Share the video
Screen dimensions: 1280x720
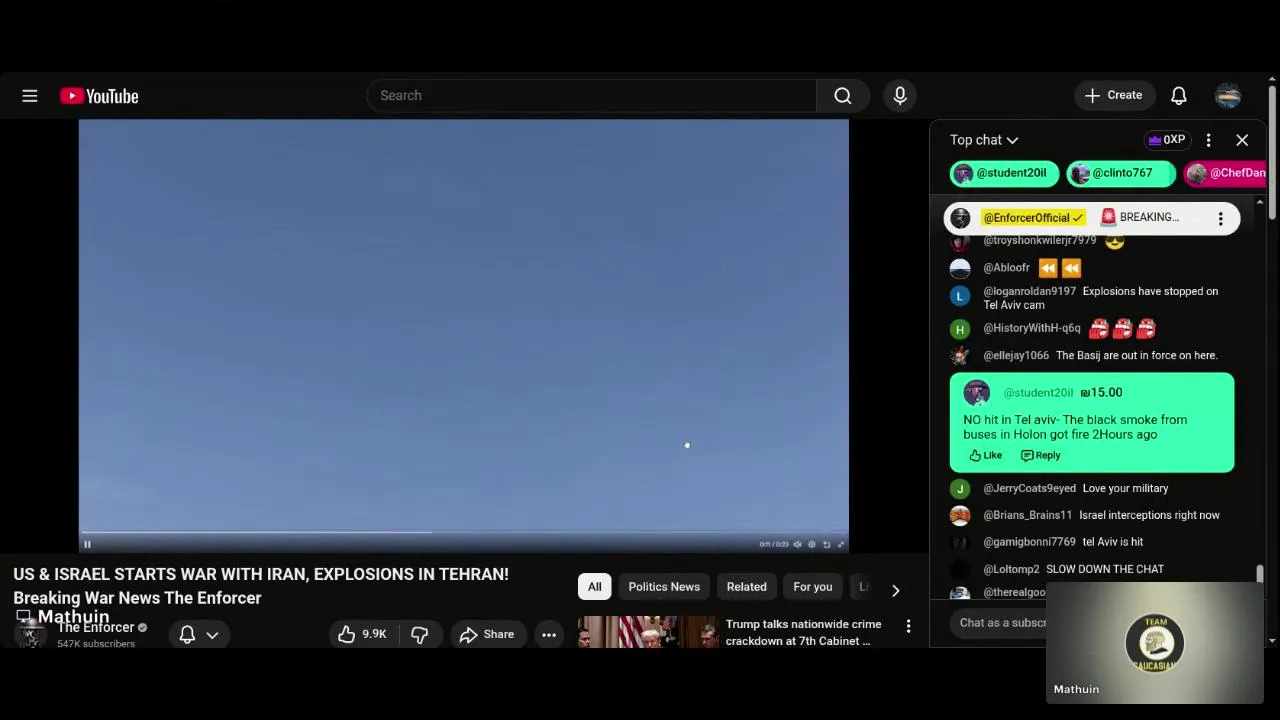coord(487,634)
